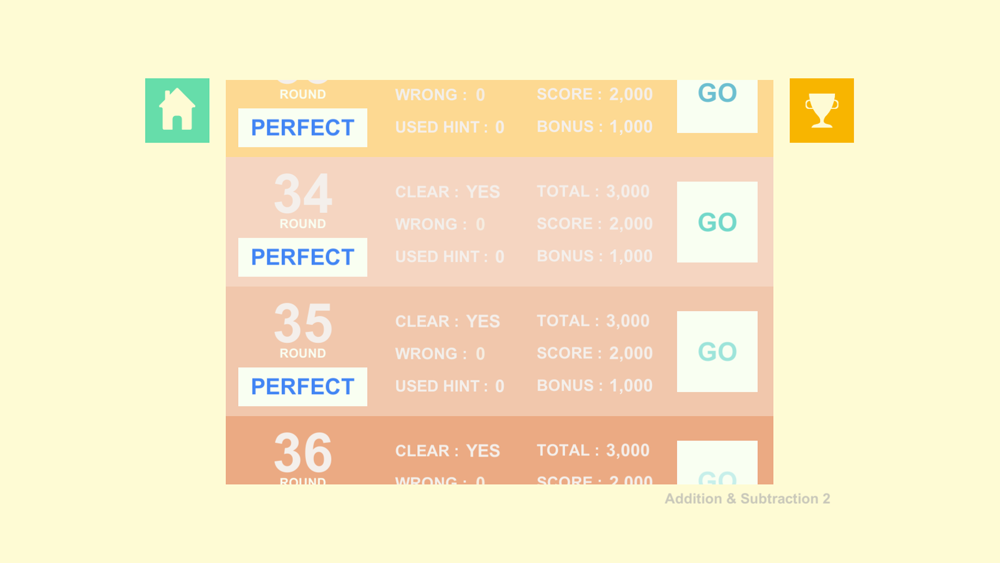Tap GO on the topmost round
This screenshot has width=1000, height=563.
(717, 106)
